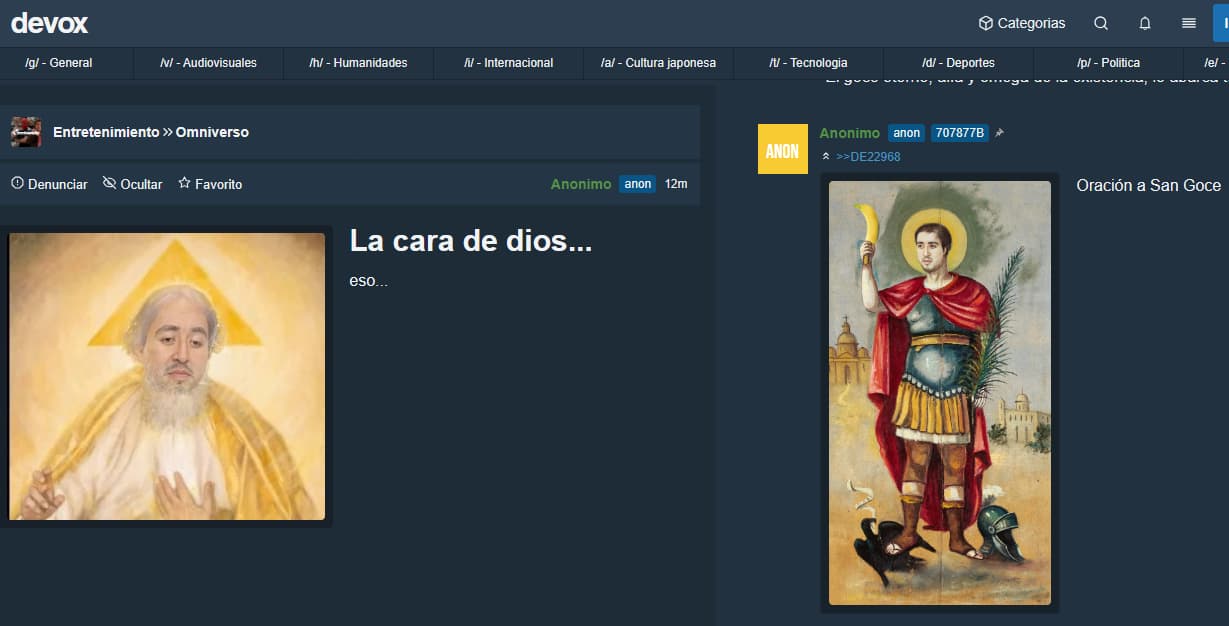Click the anon badge on the comment
Image resolution: width=1229 pixels, height=626 pixels.
(907, 133)
